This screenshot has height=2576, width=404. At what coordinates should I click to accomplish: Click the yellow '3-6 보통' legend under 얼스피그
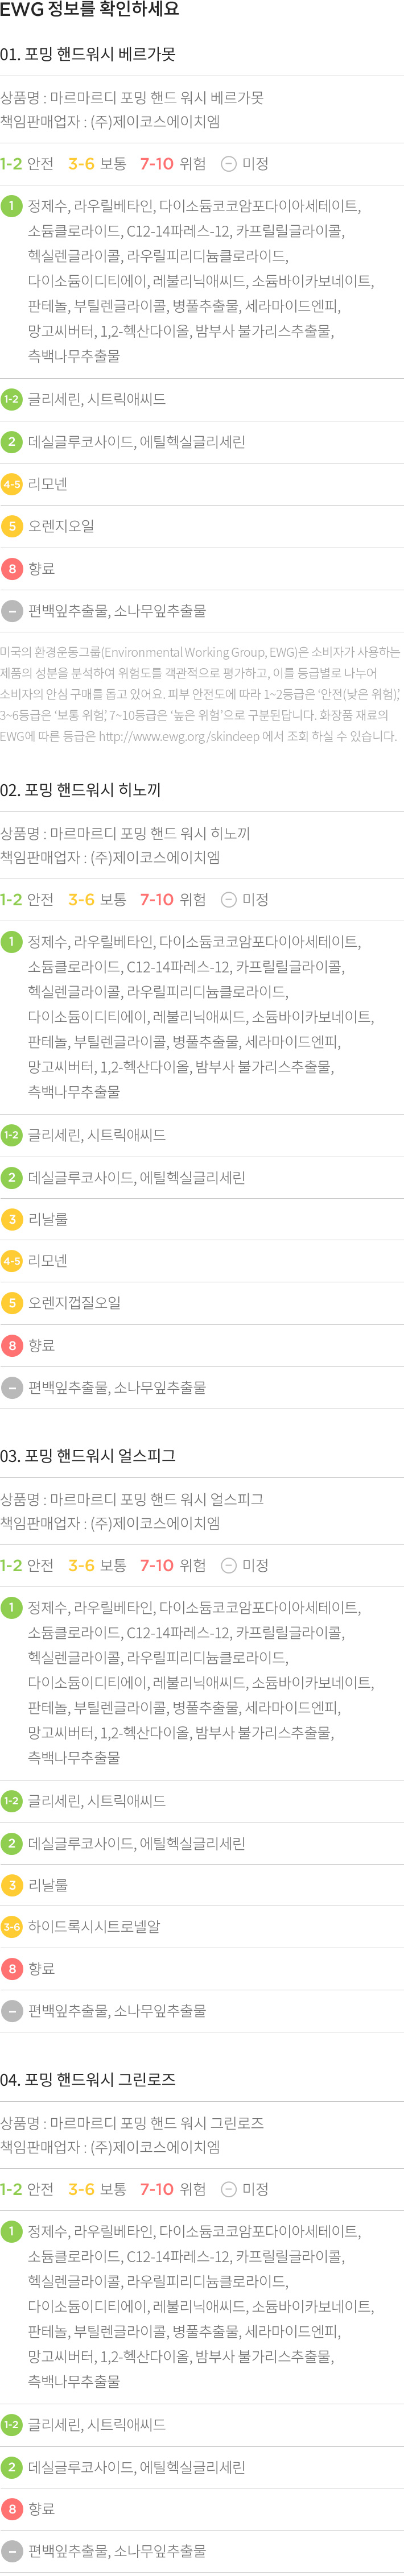(x=97, y=1566)
